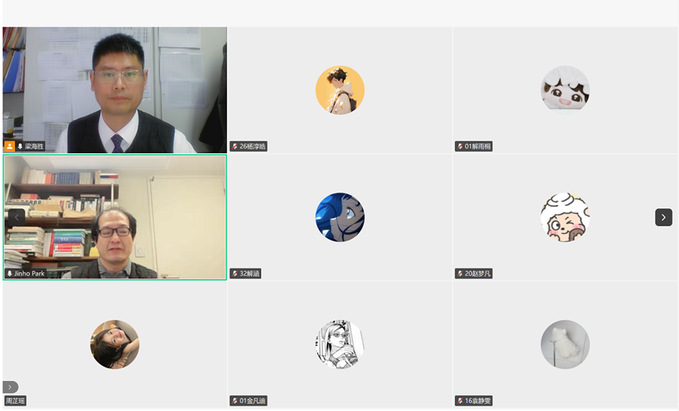Click muted mic icon of 16袁静雯
This screenshot has height=411, width=679.
460,401
